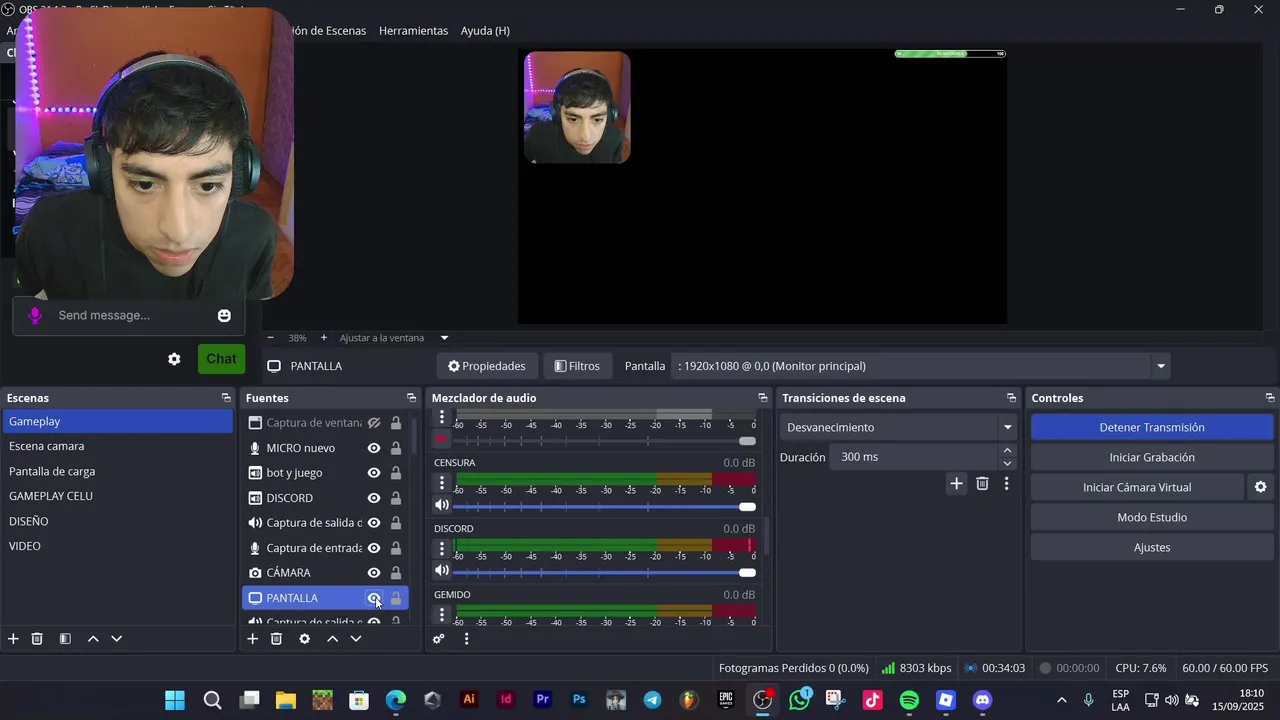Select Pantalla de carga scene
Image resolution: width=1280 pixels, height=720 pixels.
[118, 471]
